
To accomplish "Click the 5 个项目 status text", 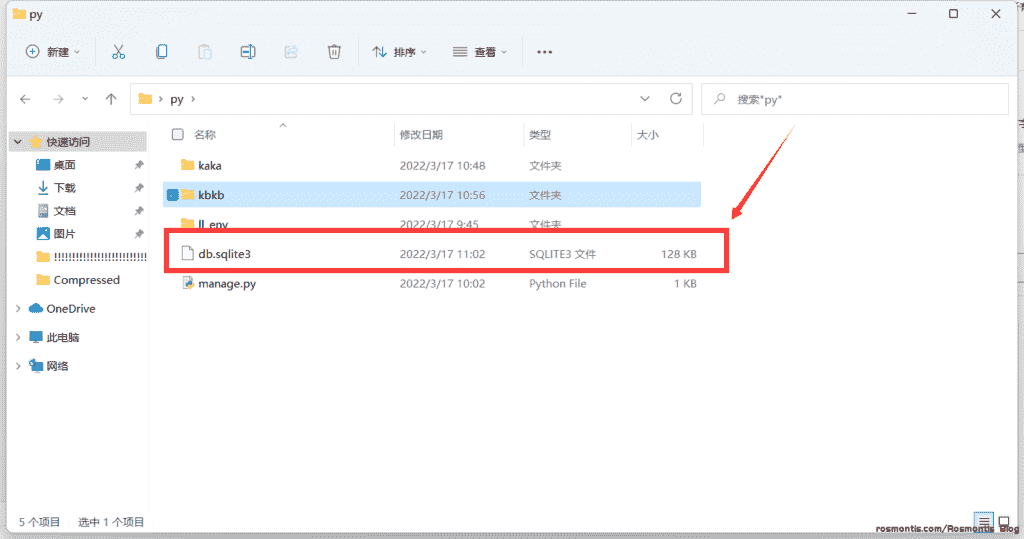I will [39, 521].
